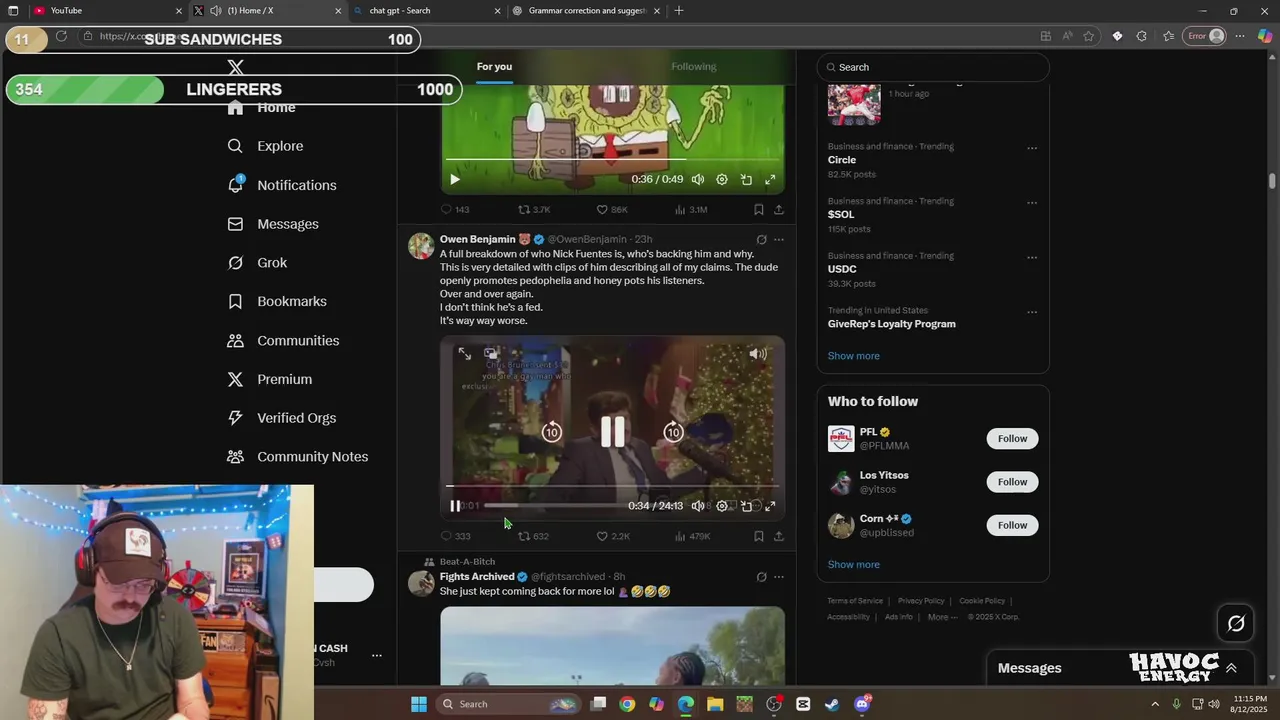Expand Owen Benjamin video using top-left arrows icon
Image resolution: width=1280 pixels, height=720 pixels.
pos(465,354)
